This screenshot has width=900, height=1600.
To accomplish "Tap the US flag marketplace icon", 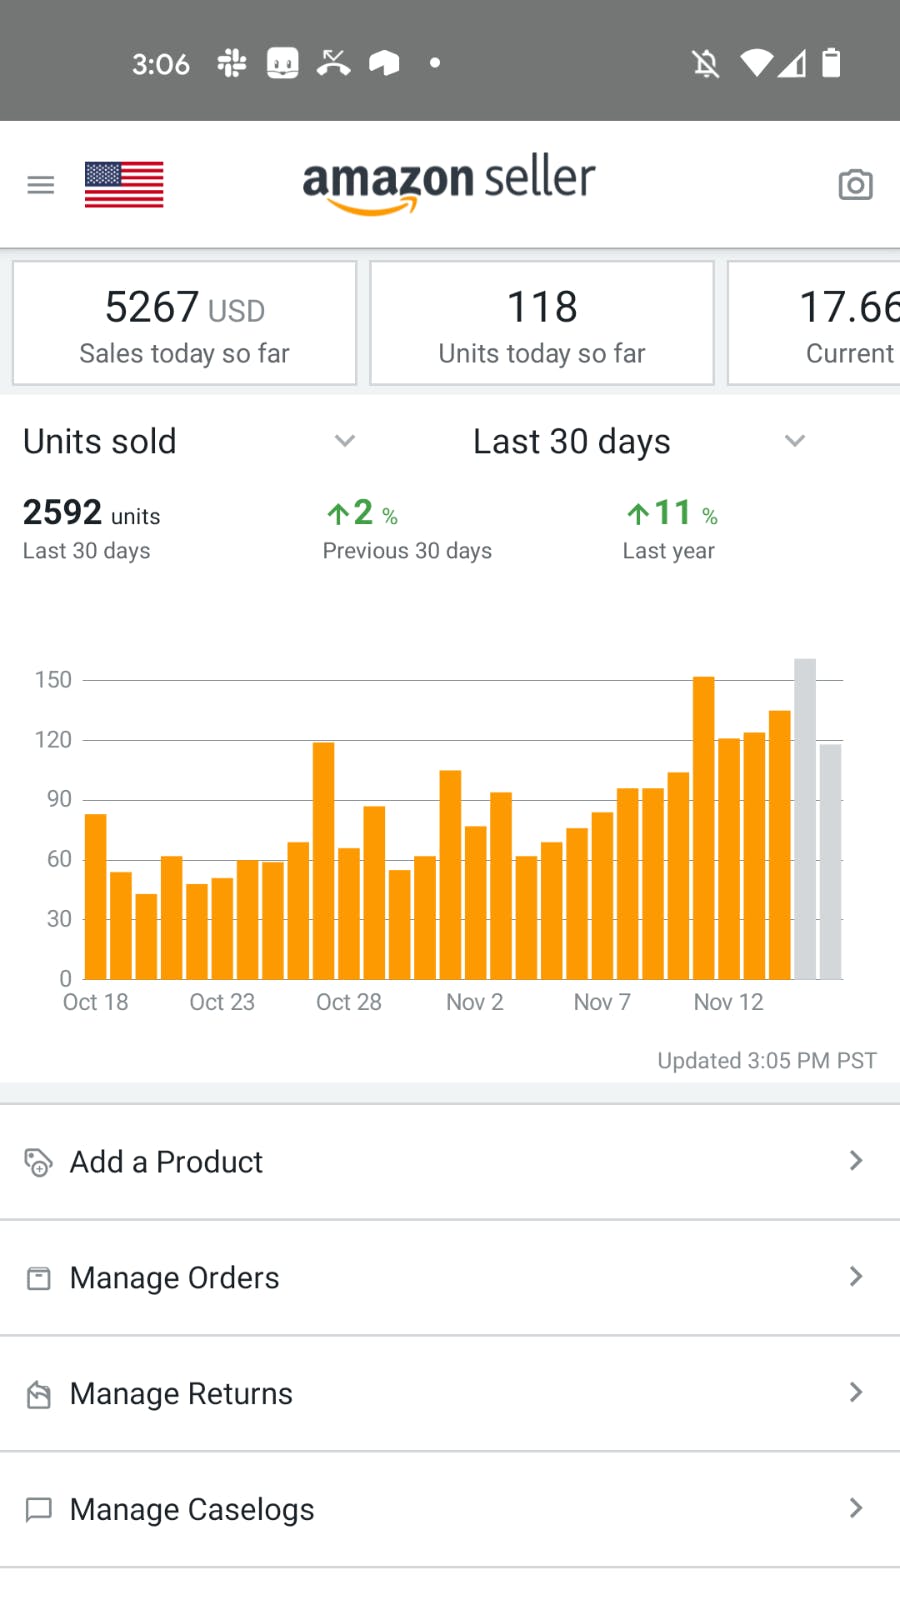I will 124,185.
